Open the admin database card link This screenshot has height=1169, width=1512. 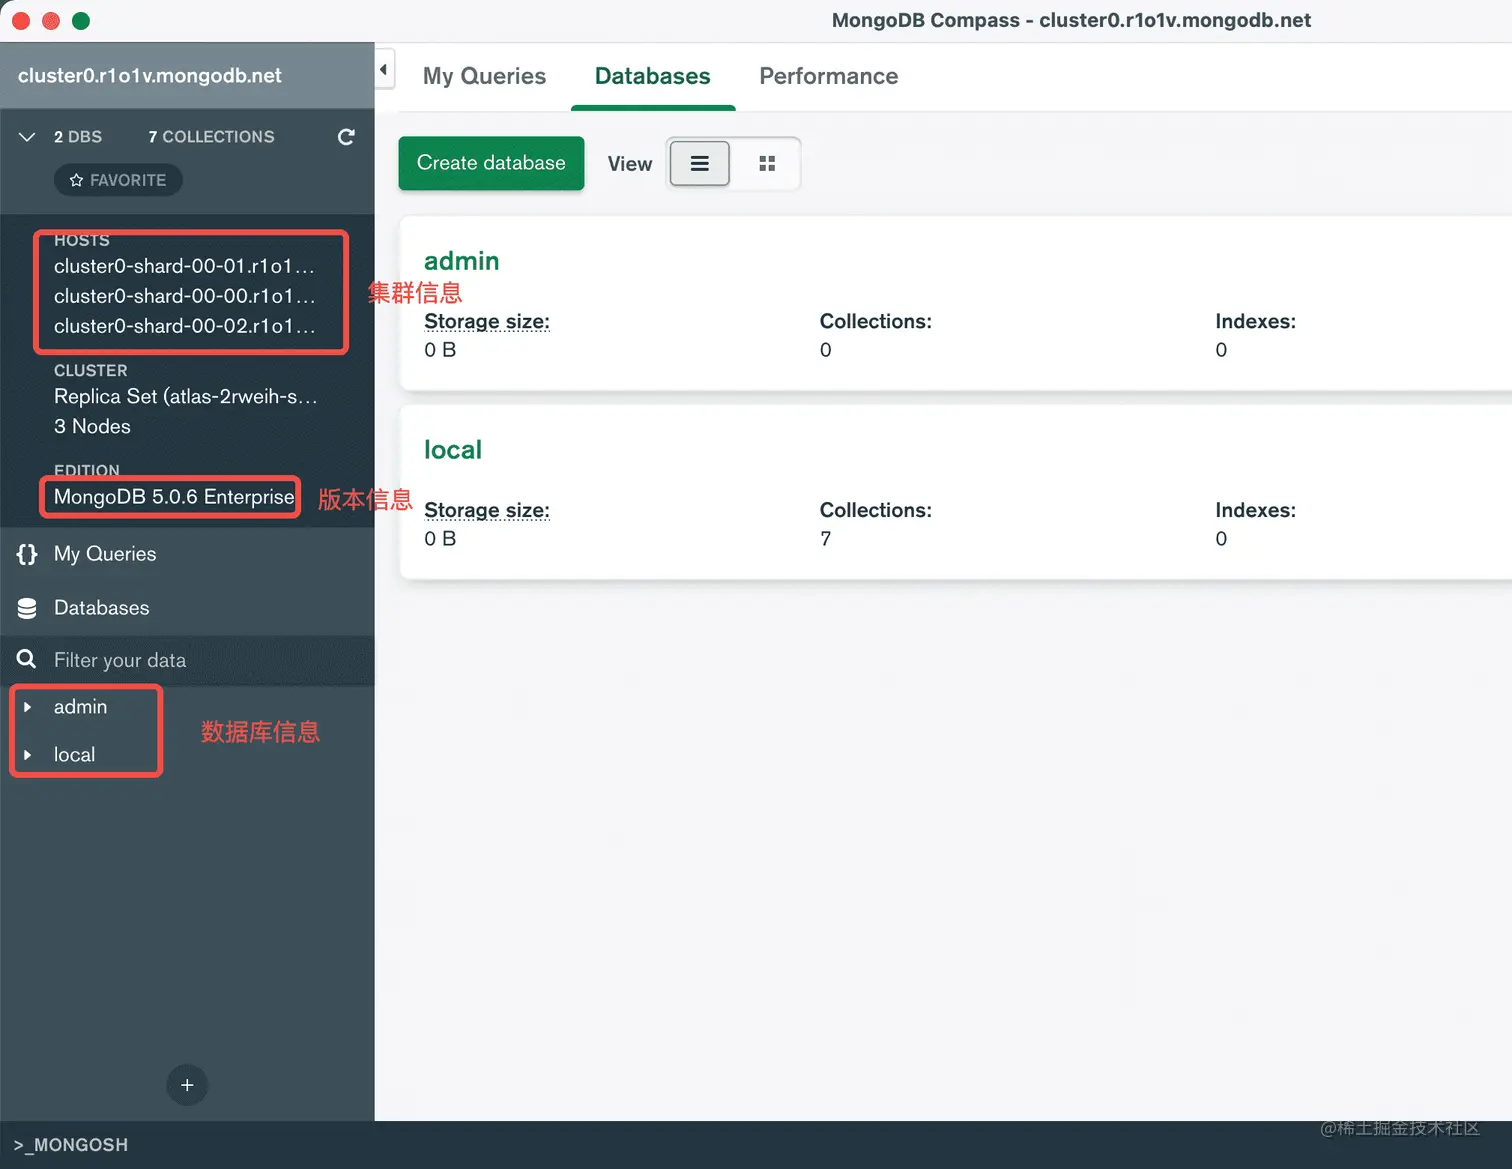pos(462,261)
